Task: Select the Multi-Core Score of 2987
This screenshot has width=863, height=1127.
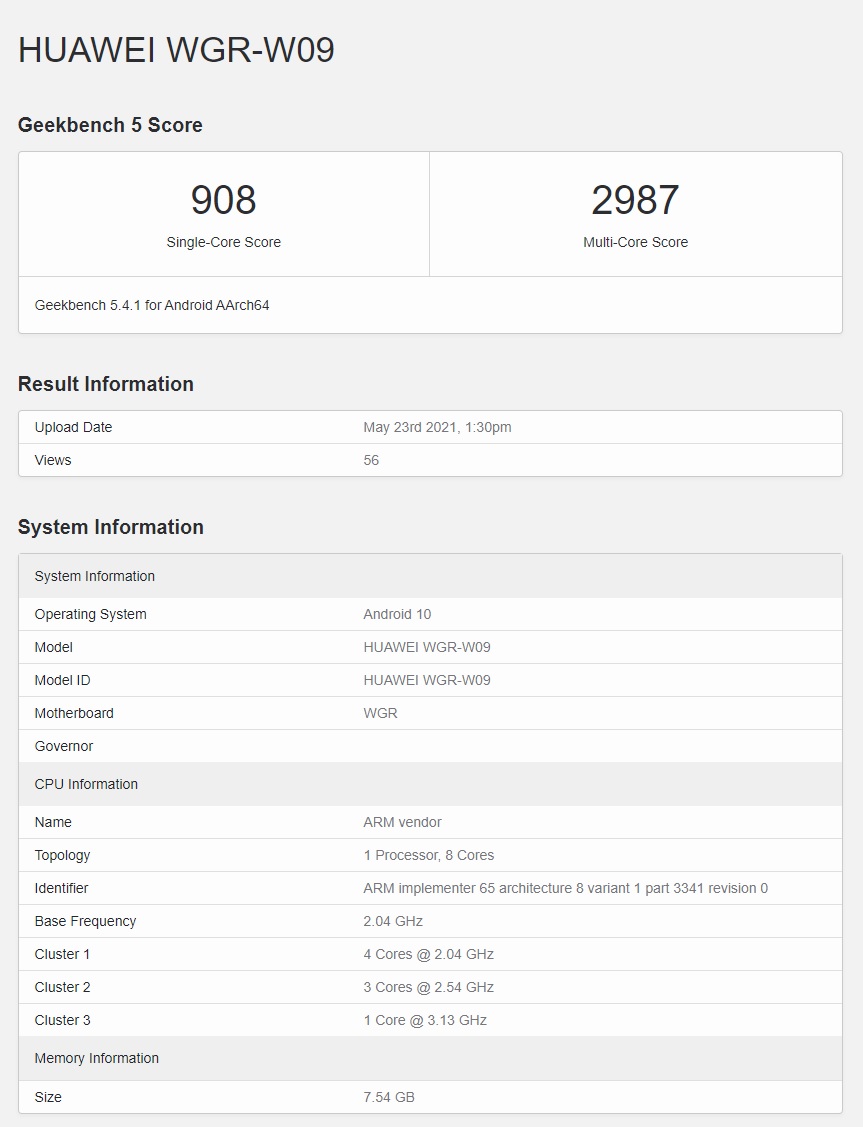Action: coord(635,200)
